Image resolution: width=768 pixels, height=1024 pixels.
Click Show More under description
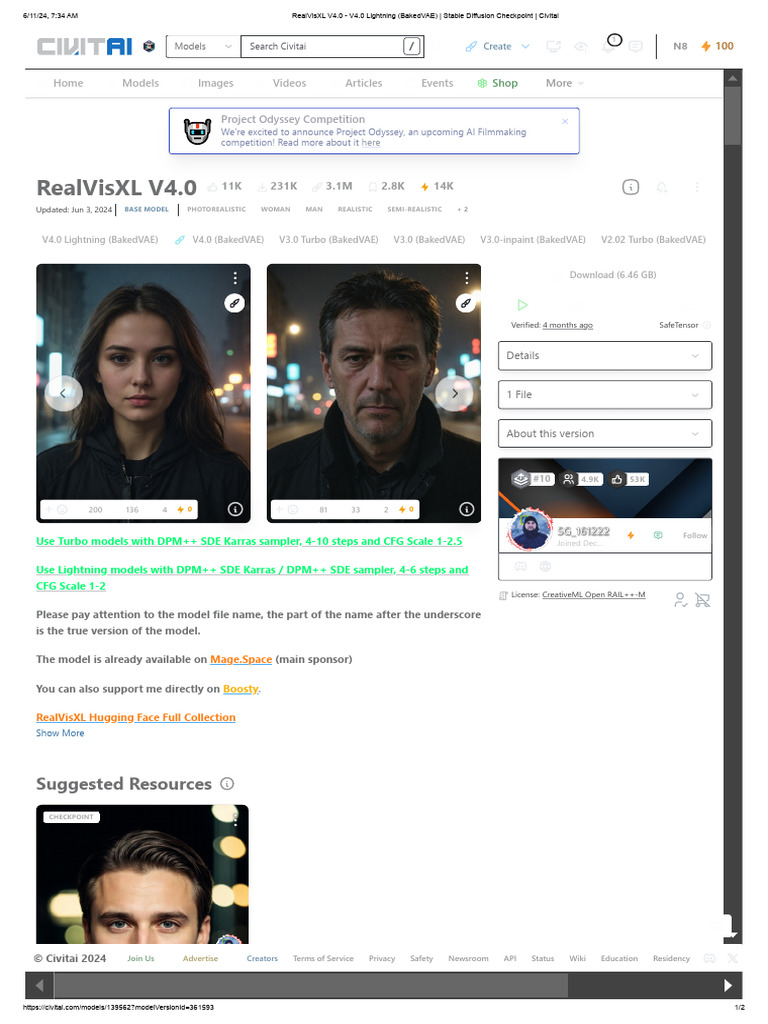pyautogui.click(x=60, y=733)
